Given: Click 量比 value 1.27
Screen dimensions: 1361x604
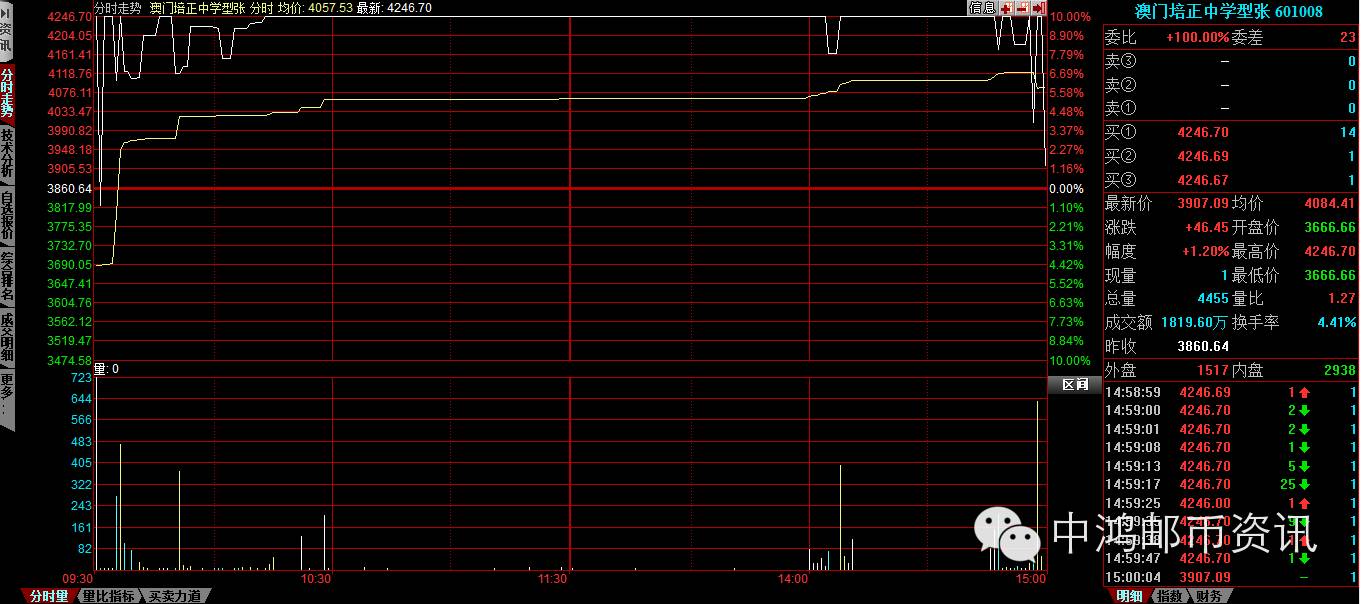Looking at the screenshot, I should 1341,298.
